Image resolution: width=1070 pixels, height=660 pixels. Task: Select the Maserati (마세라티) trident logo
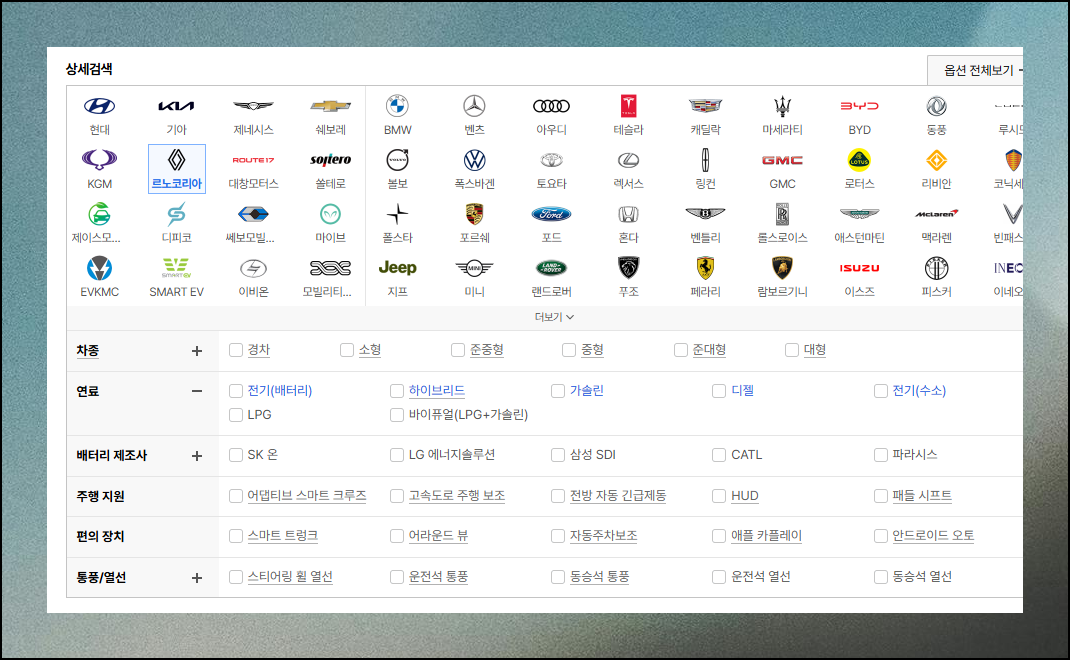tap(782, 106)
